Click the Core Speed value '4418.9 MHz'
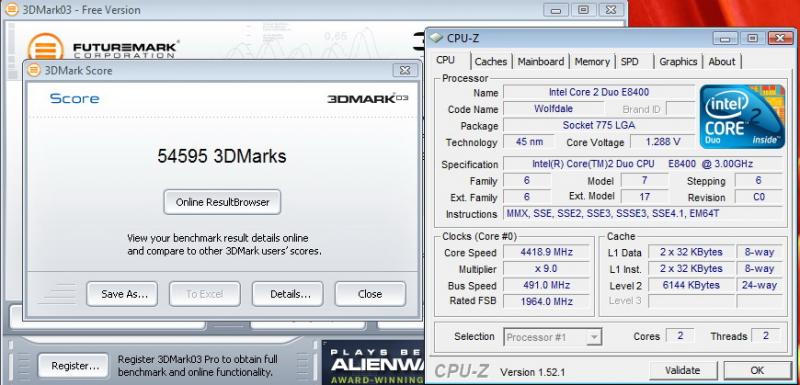Viewport: 800px width, 385px height. pyautogui.click(x=546, y=252)
